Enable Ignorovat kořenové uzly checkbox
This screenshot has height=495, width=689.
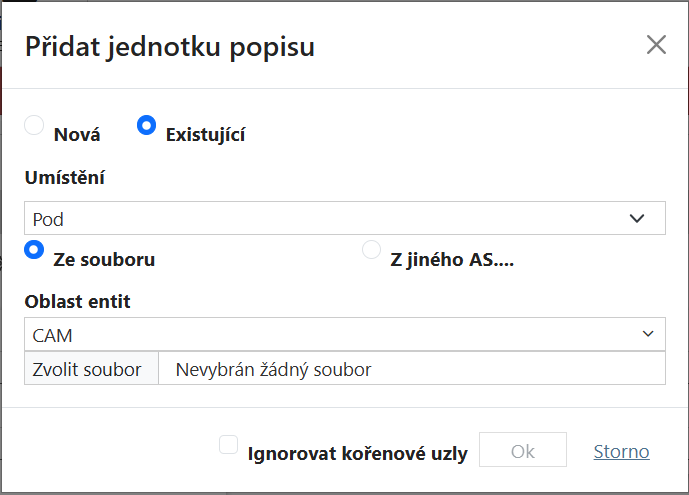coord(228,444)
